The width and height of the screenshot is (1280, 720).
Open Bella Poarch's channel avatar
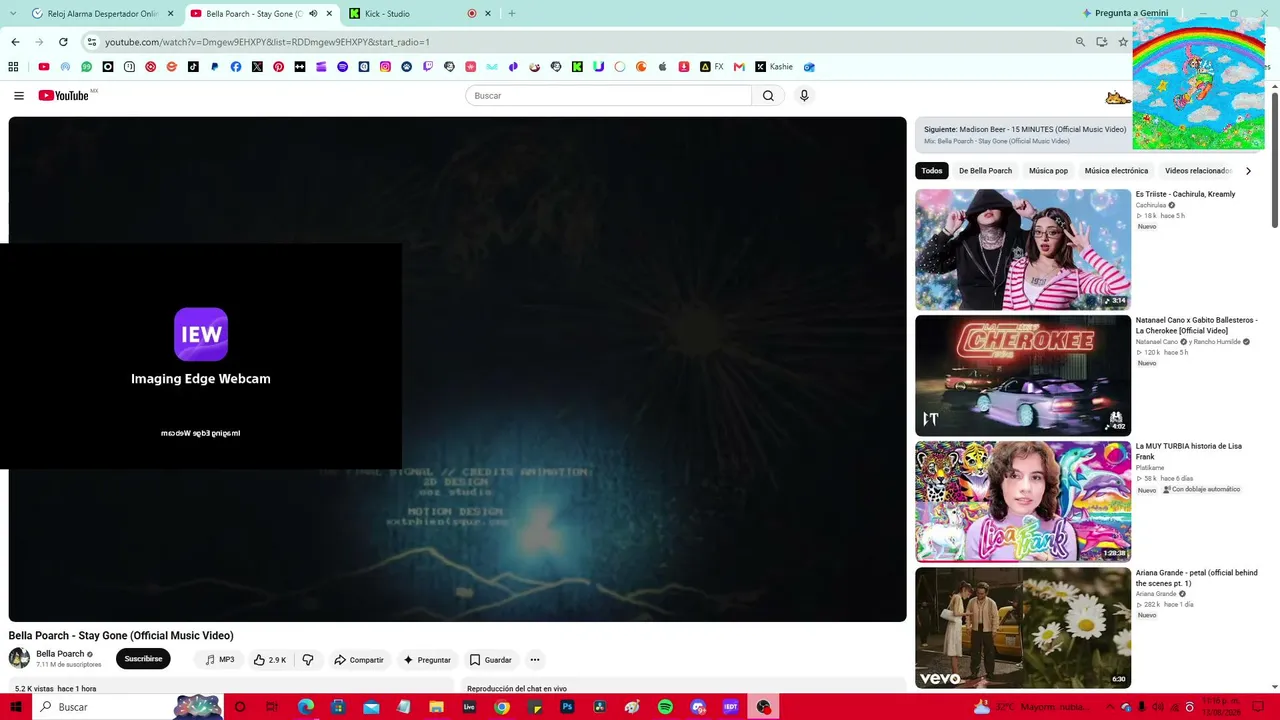[19, 658]
